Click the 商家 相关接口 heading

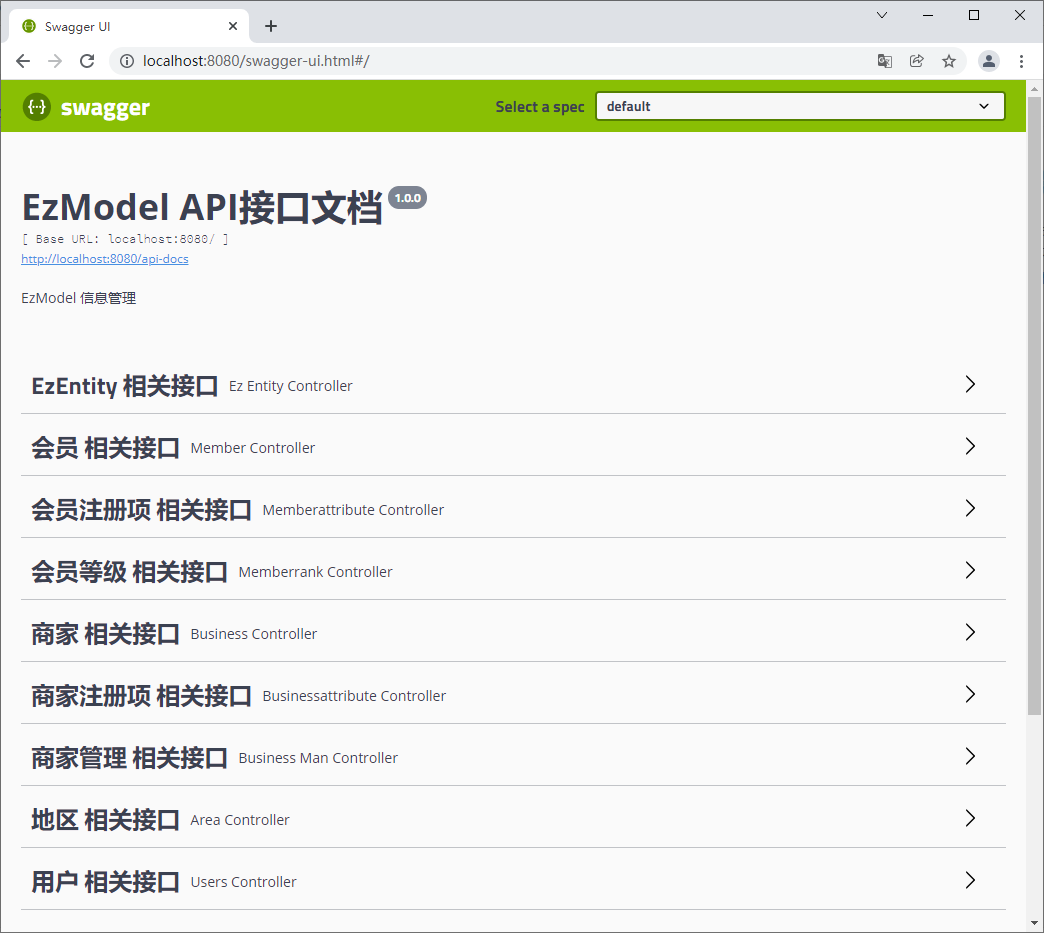click(105, 633)
